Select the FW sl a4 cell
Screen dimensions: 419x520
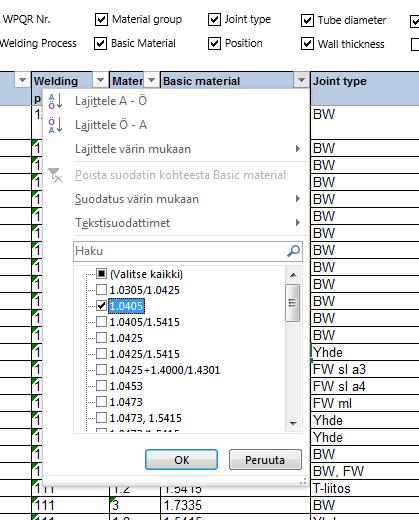[365, 386]
